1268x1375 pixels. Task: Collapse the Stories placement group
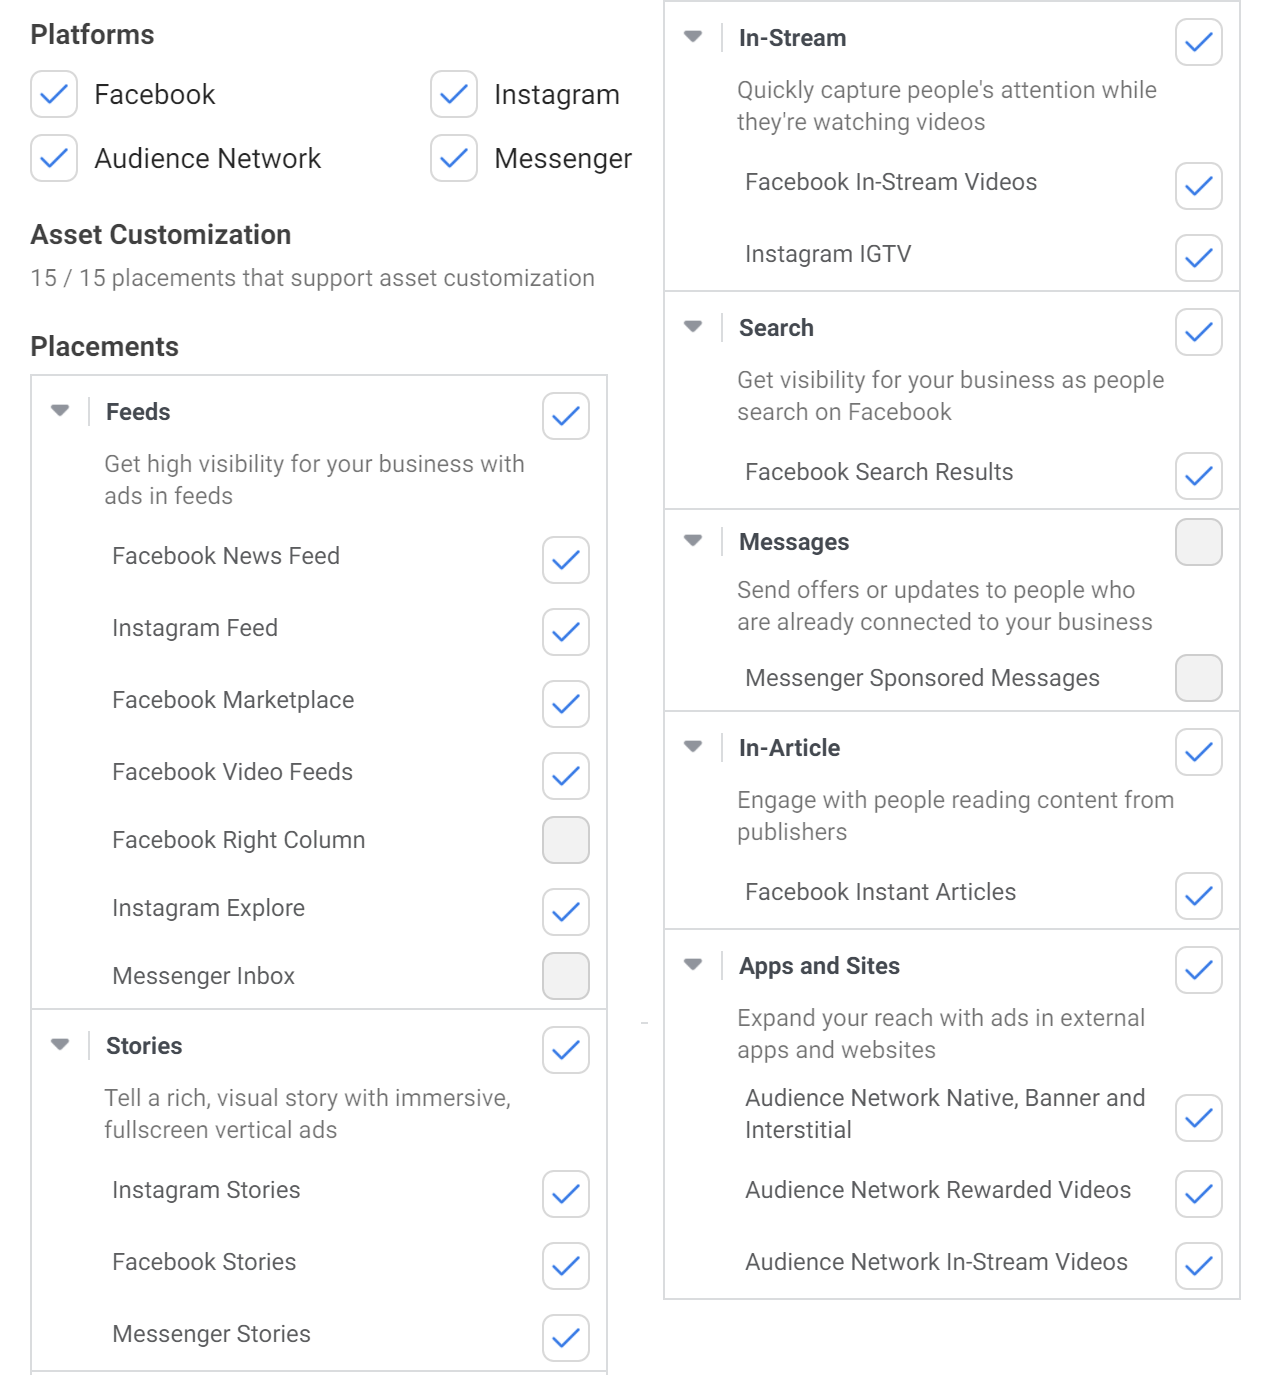60,1045
